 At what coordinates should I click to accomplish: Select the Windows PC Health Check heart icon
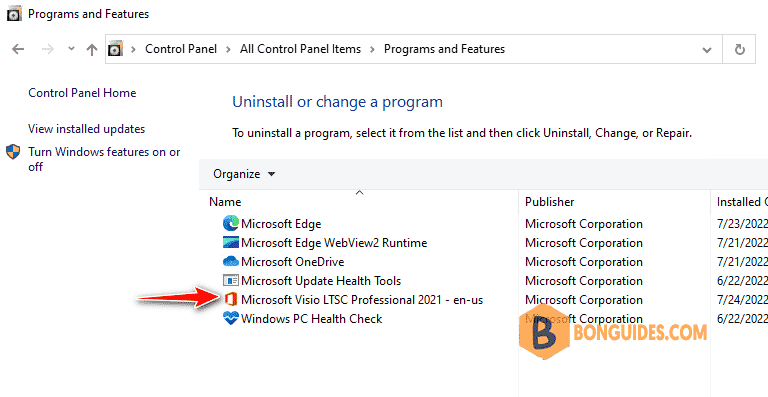coord(230,319)
